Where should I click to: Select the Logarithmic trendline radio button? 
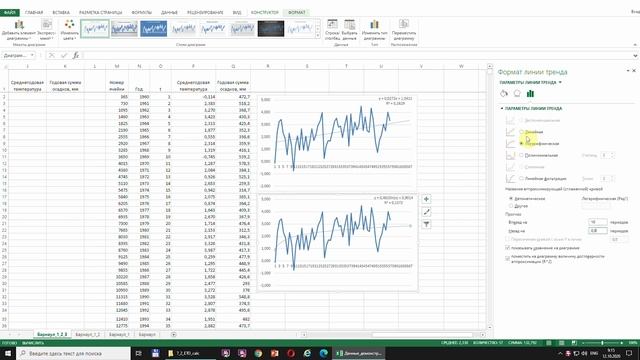(x=521, y=144)
